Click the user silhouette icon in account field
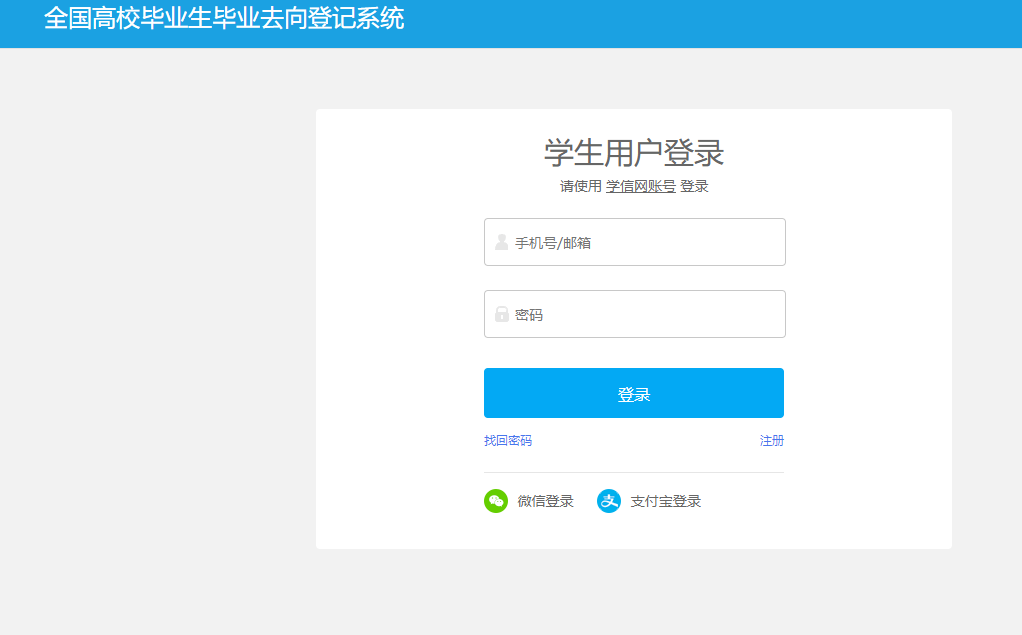 point(501,242)
